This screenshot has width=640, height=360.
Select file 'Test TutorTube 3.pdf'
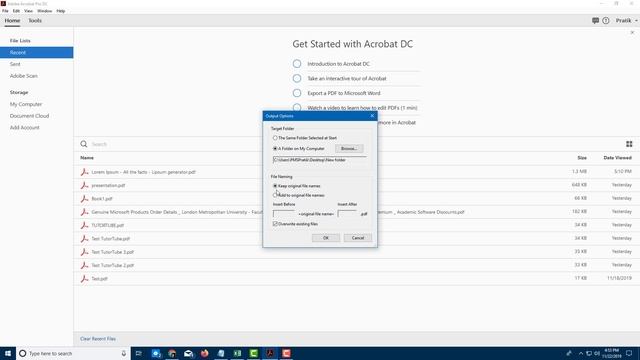tap(113, 252)
